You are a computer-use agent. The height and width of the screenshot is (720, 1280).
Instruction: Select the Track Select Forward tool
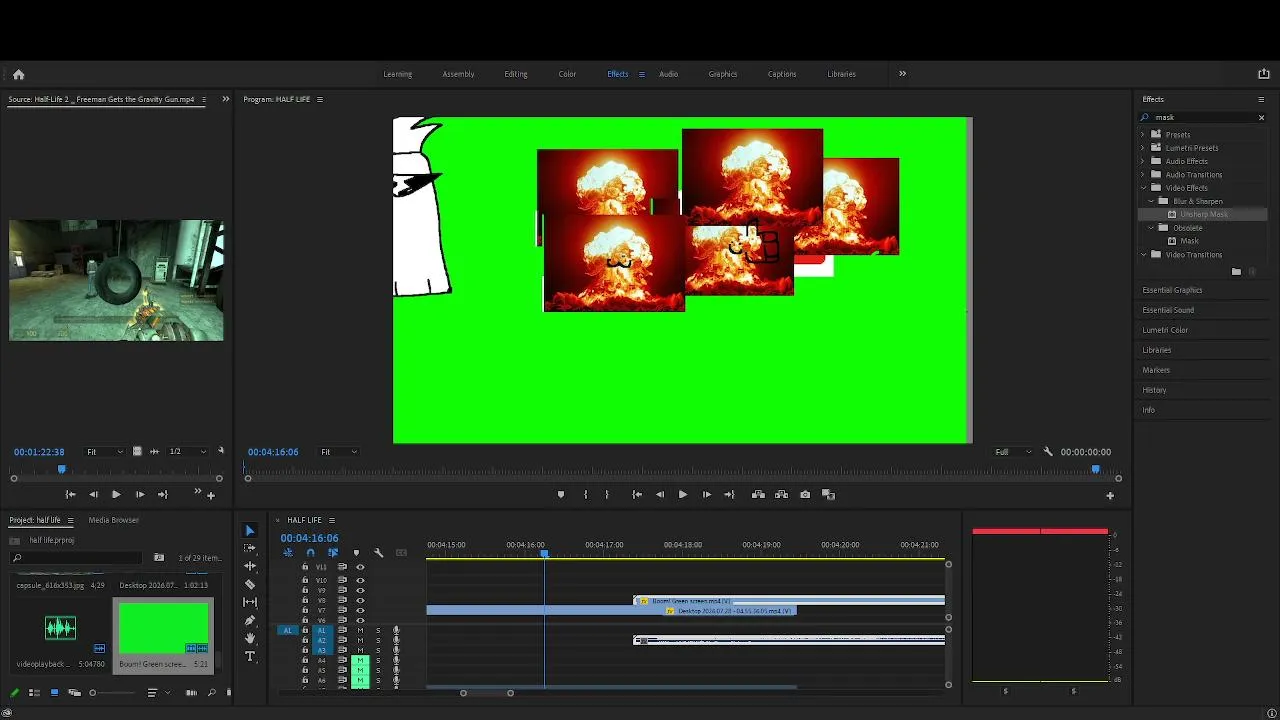point(250,548)
